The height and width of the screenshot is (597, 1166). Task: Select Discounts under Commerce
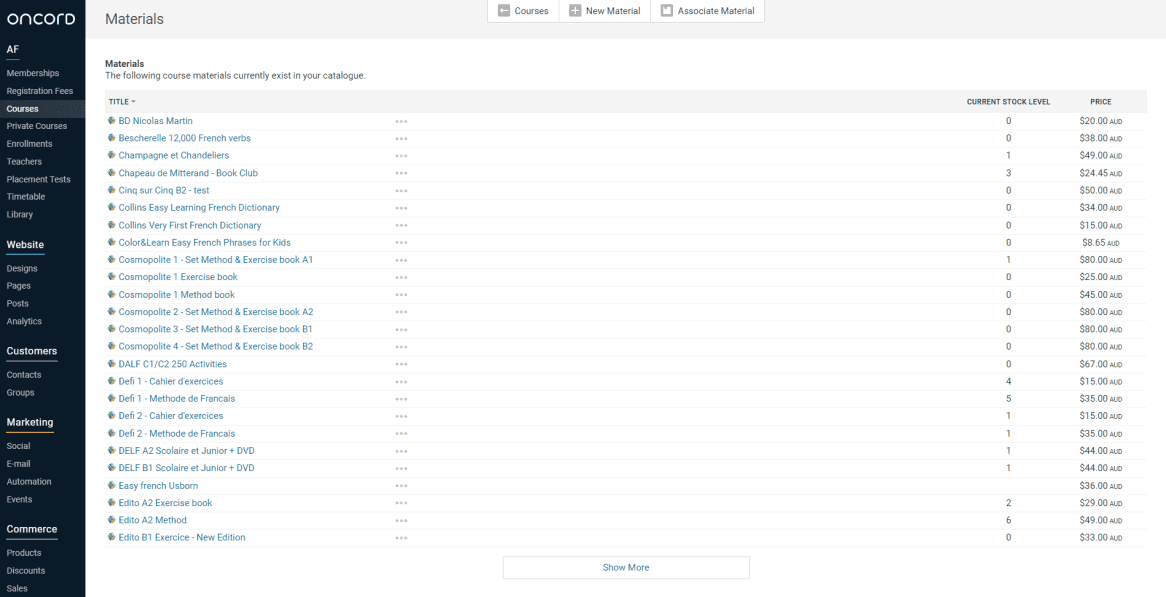pyautogui.click(x=27, y=571)
